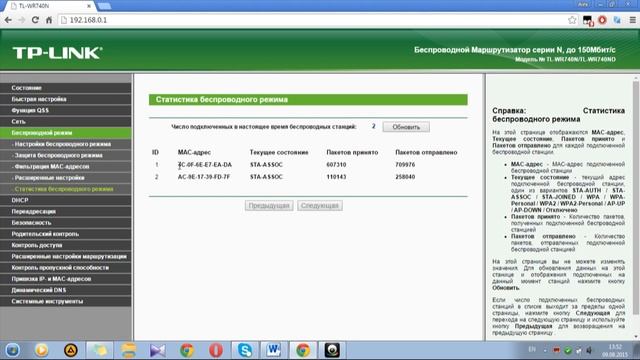Open a new browser tab
640x360 pixels.
point(104,6)
